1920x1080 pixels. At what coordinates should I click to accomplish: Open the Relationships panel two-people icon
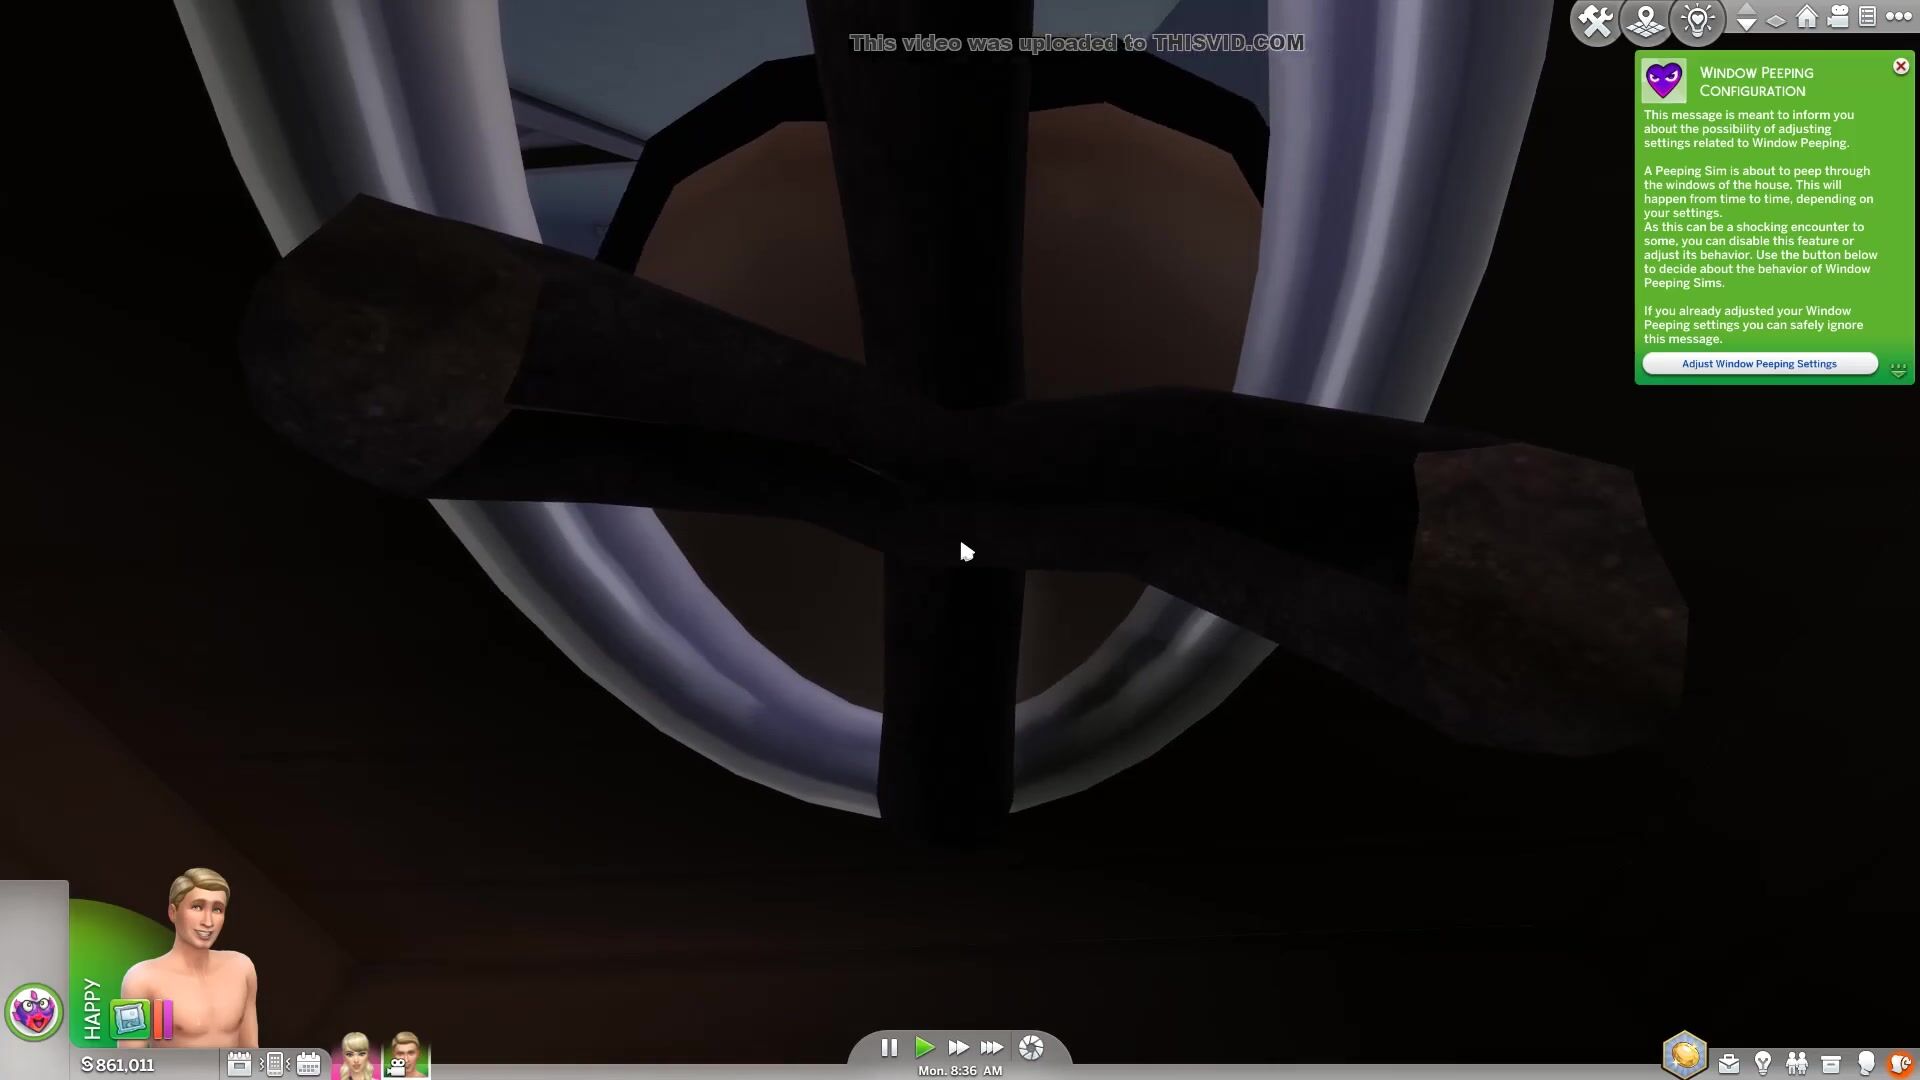tap(1797, 1063)
